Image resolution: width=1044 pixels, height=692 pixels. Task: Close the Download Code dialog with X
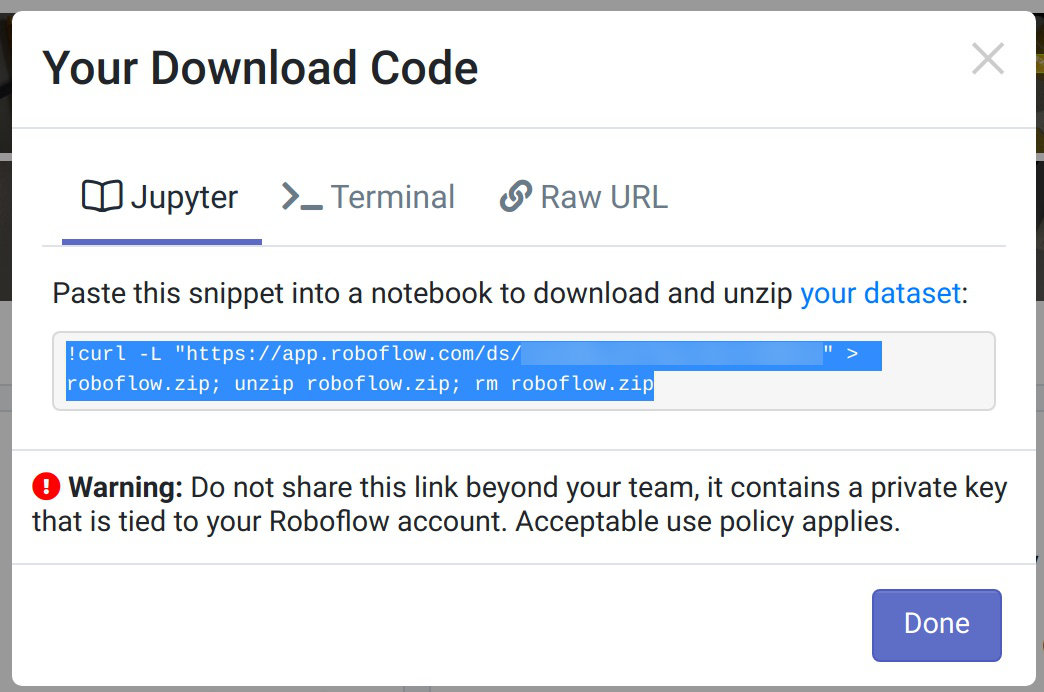click(x=987, y=59)
